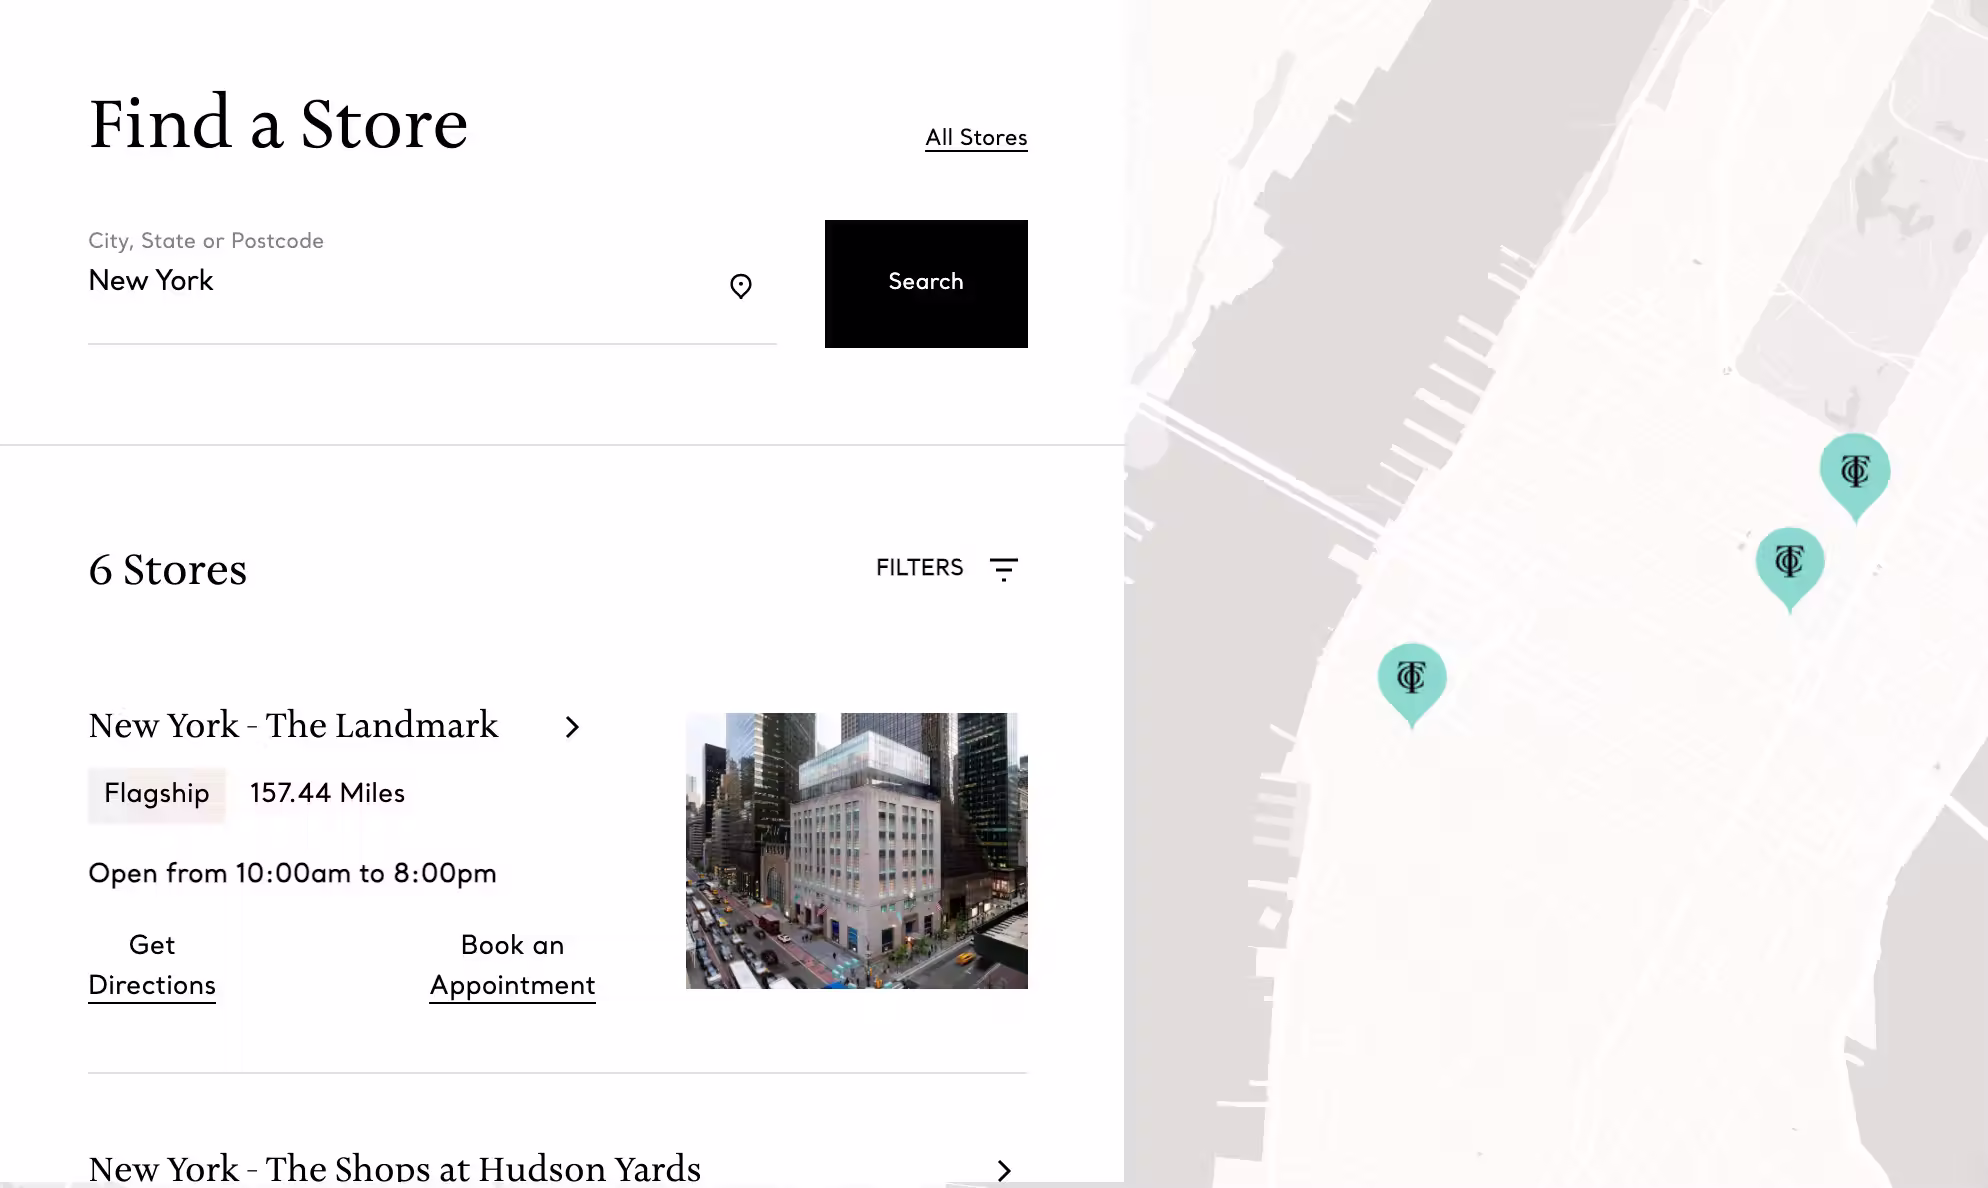Click the arrow icon beside Hudson Yards store
Image resolution: width=1988 pixels, height=1188 pixels.
[1004, 1171]
